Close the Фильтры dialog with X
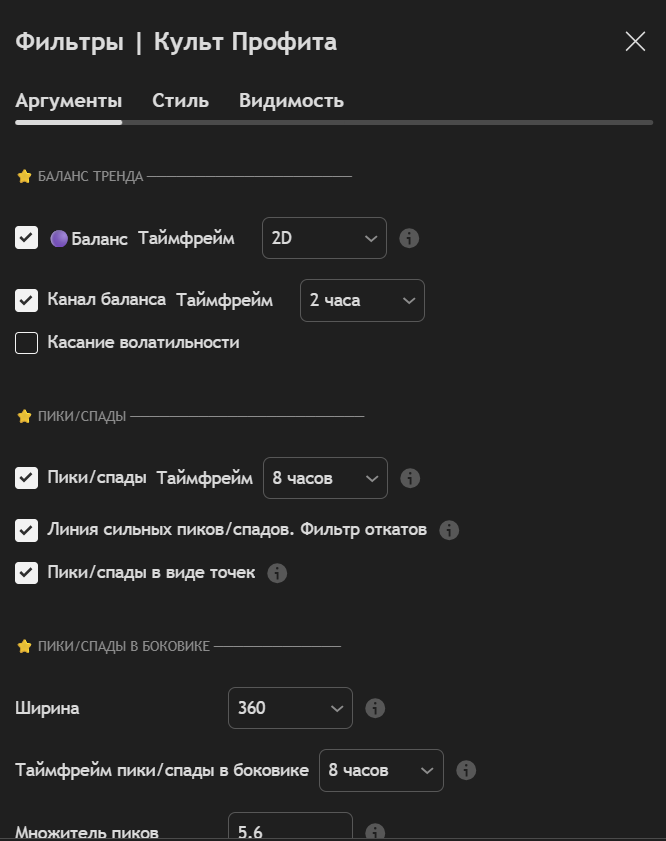The height and width of the screenshot is (841, 666). tap(635, 42)
